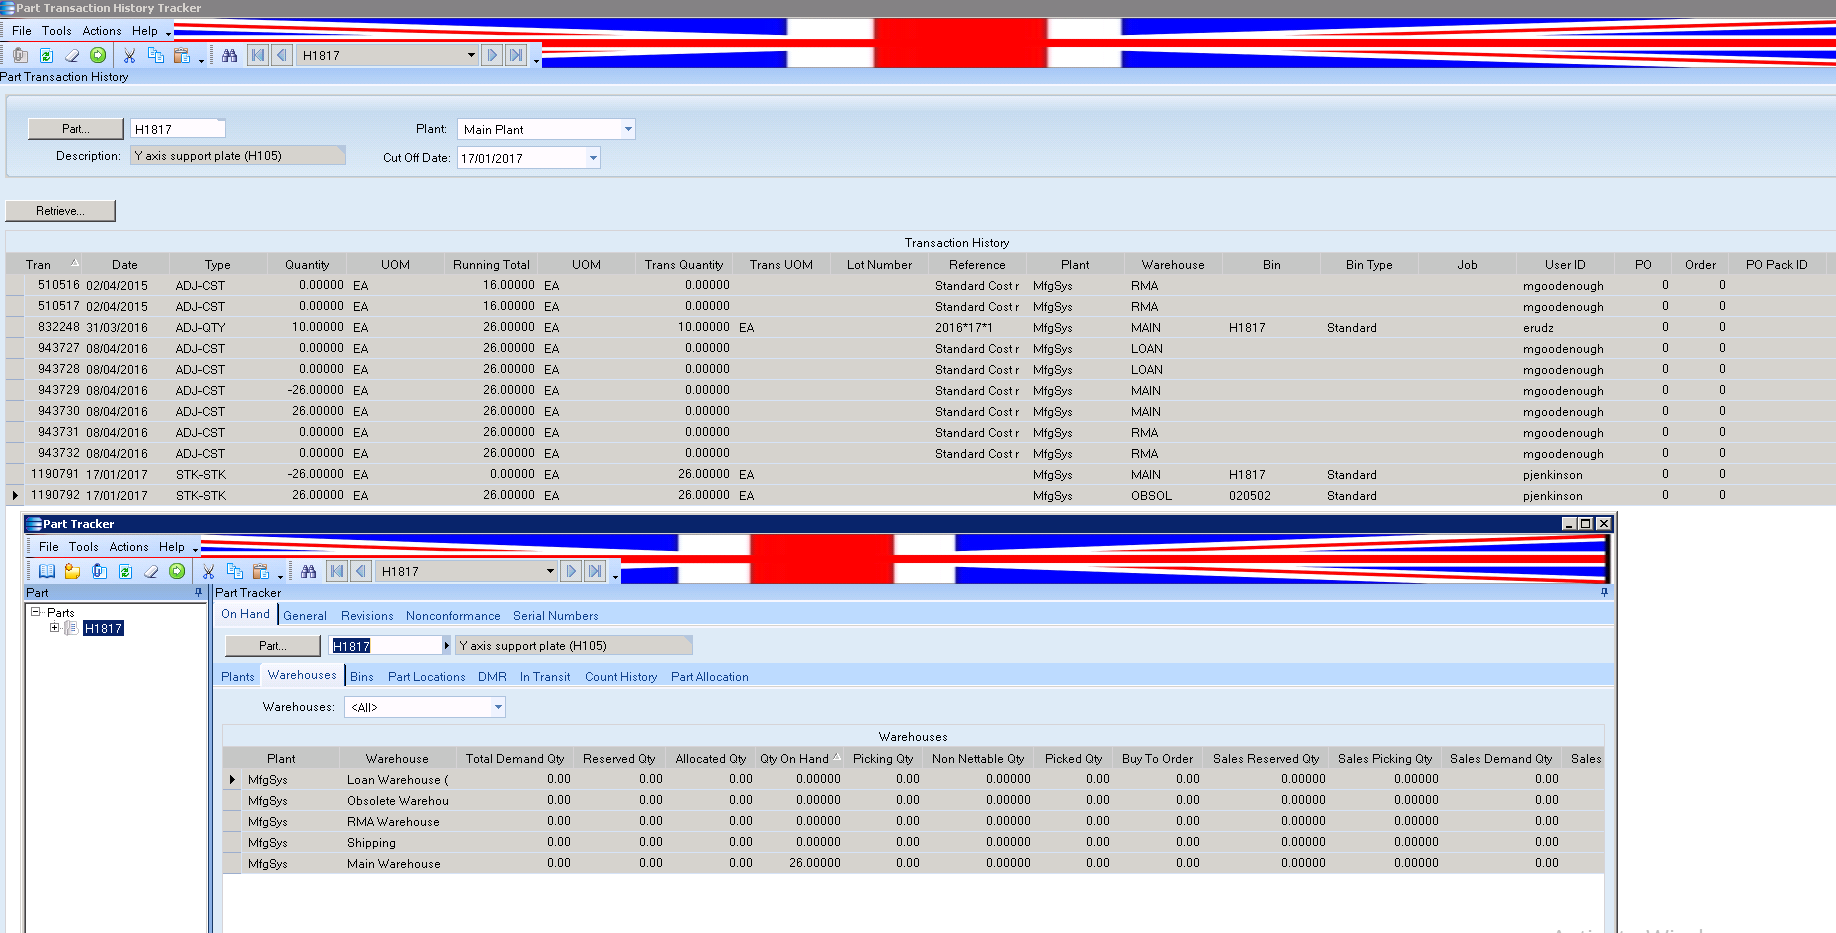Click the Retrieve... button

(x=61, y=211)
